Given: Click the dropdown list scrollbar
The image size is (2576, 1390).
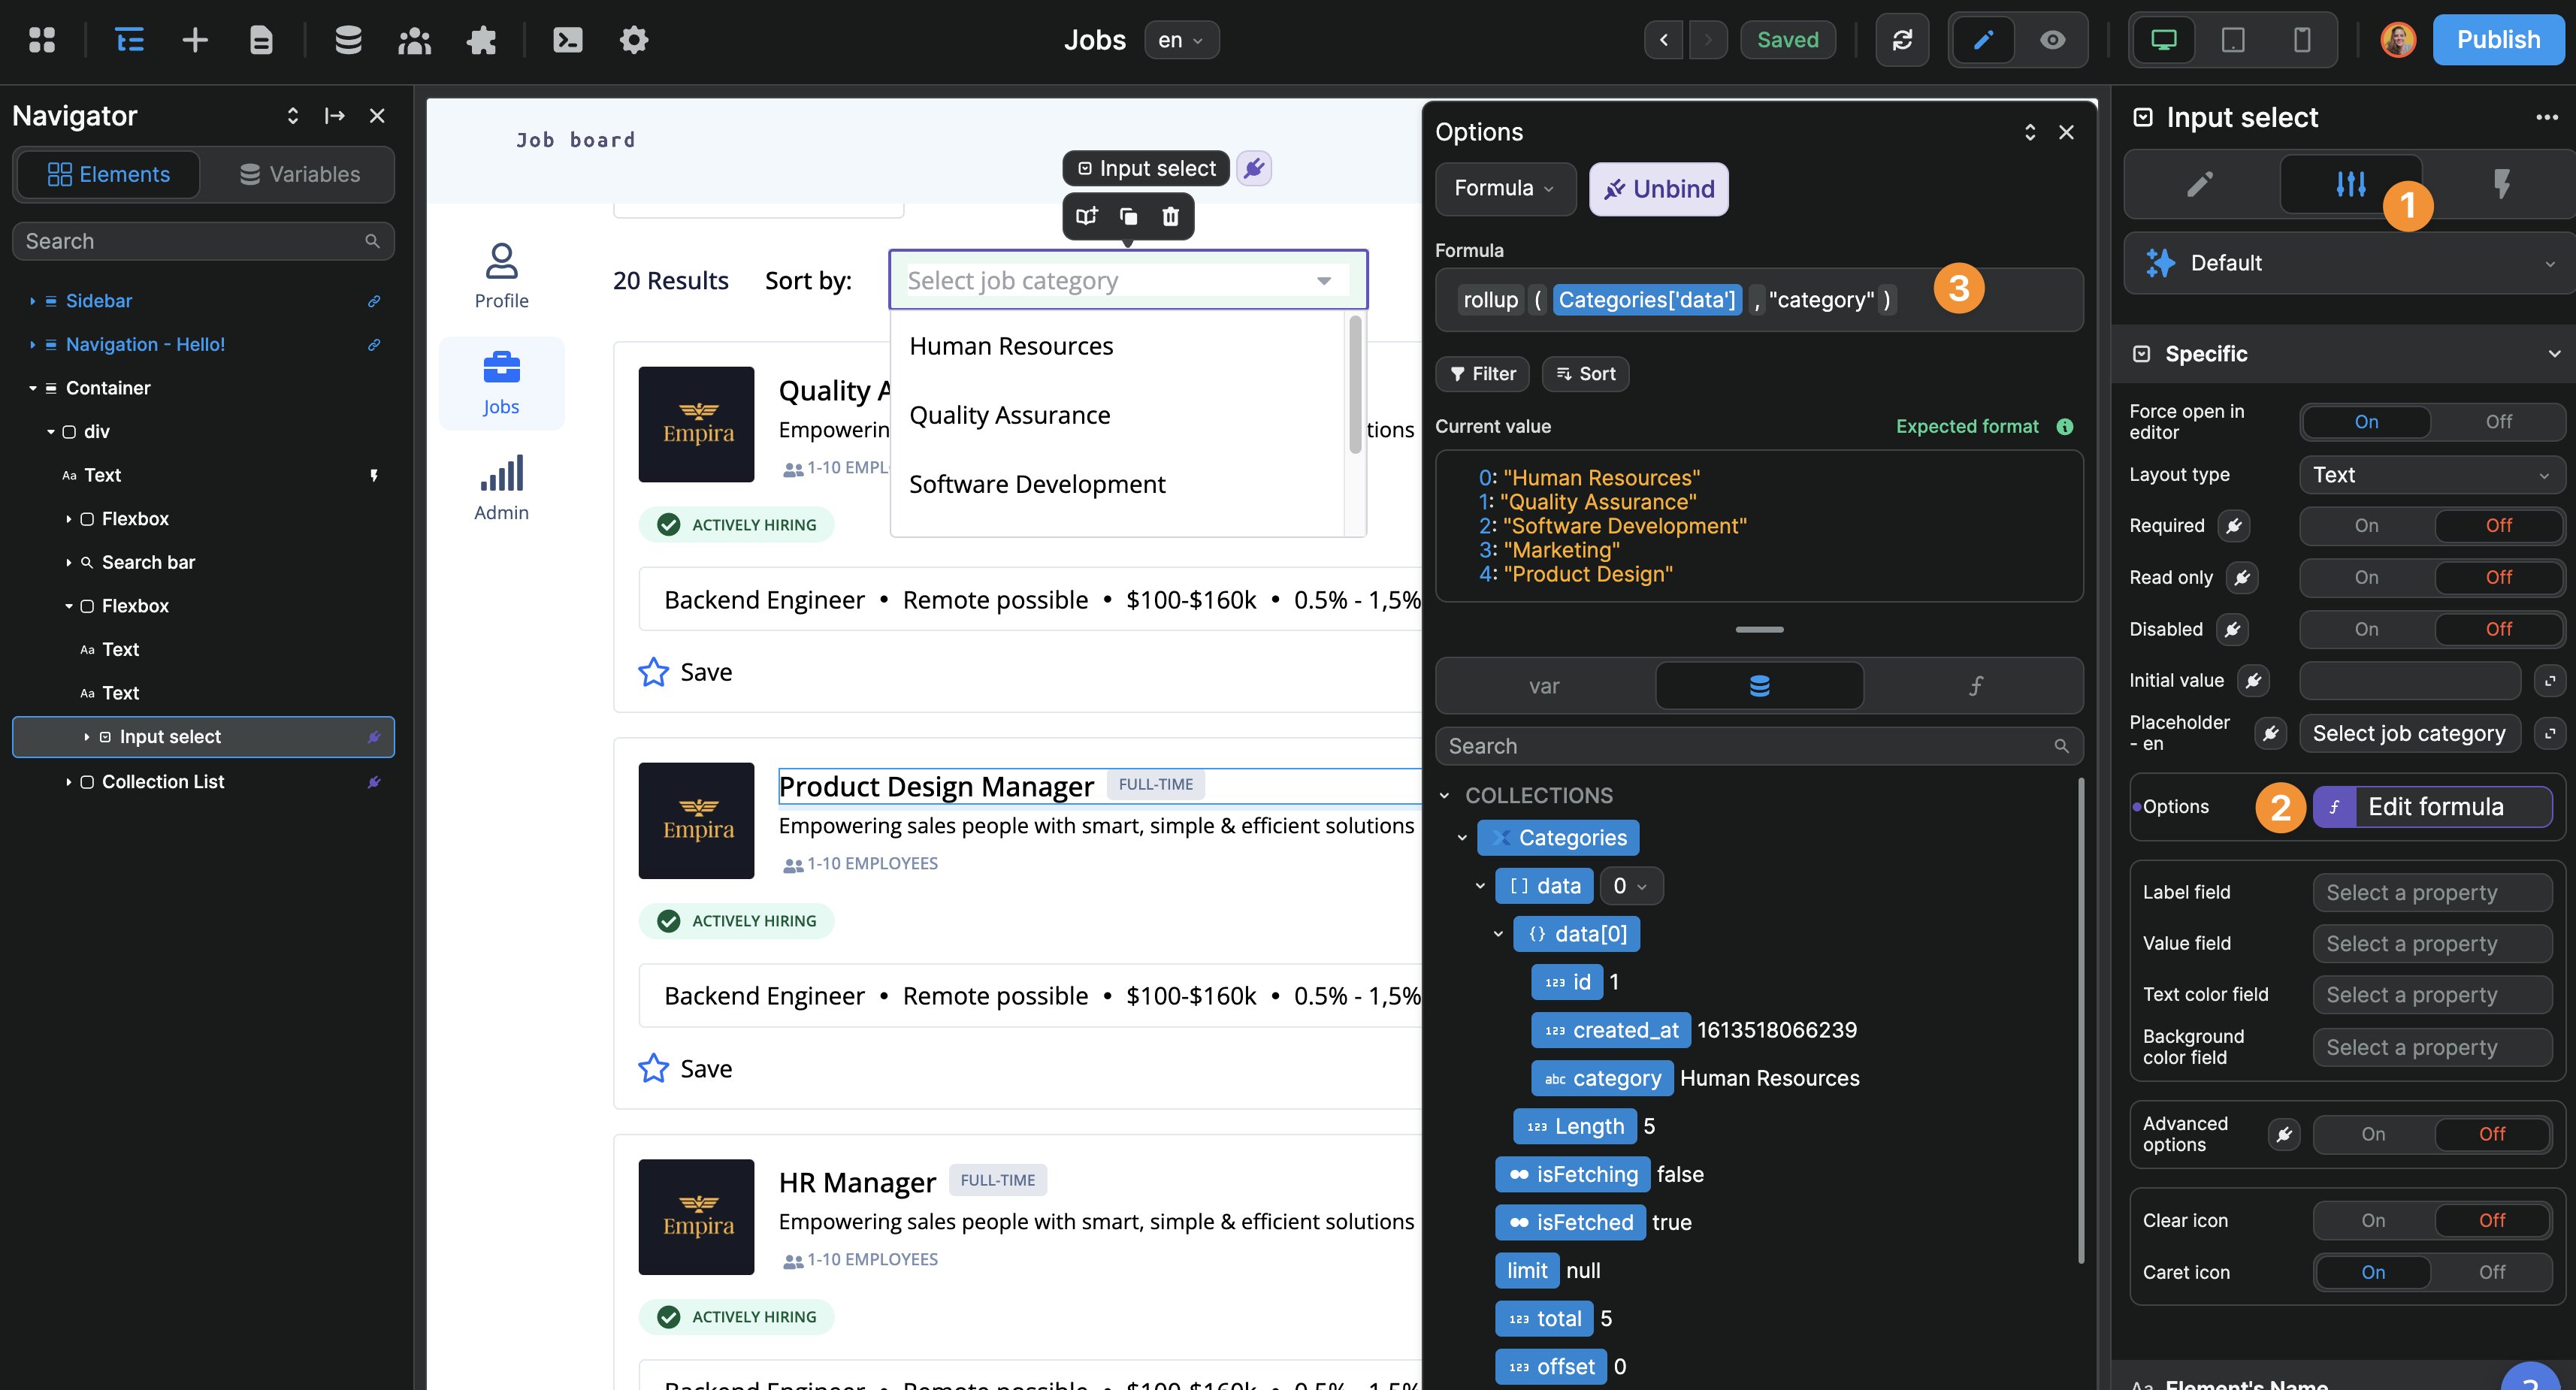Looking at the screenshot, I should [x=1355, y=385].
